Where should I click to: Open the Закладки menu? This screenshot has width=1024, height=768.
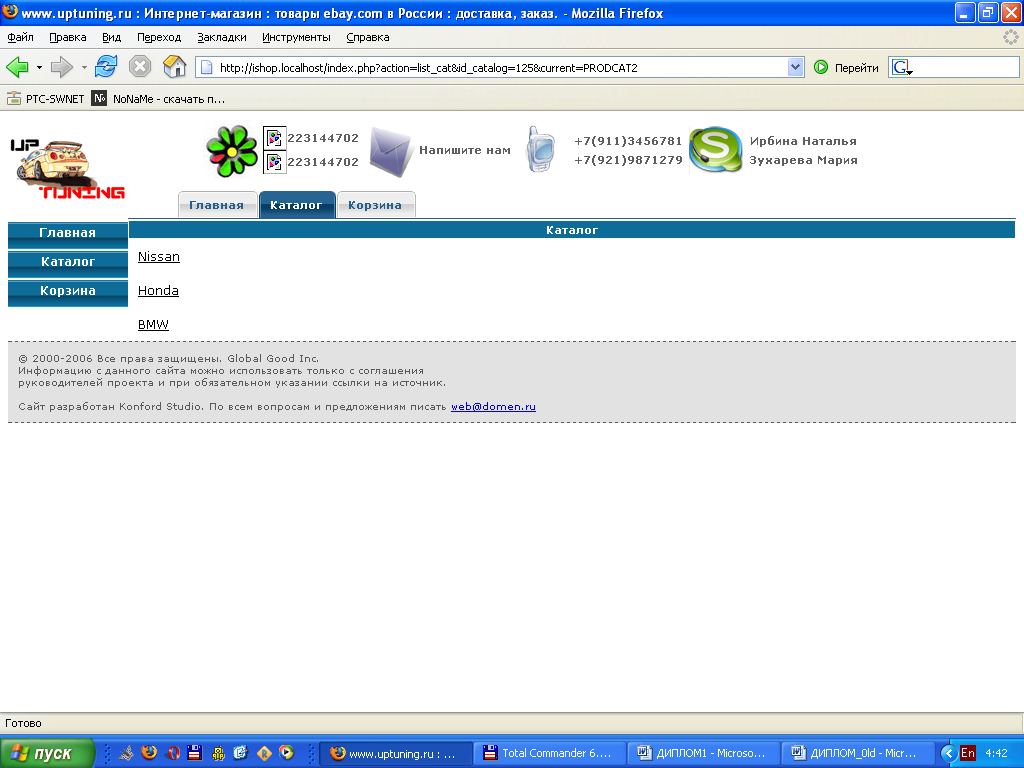point(222,37)
